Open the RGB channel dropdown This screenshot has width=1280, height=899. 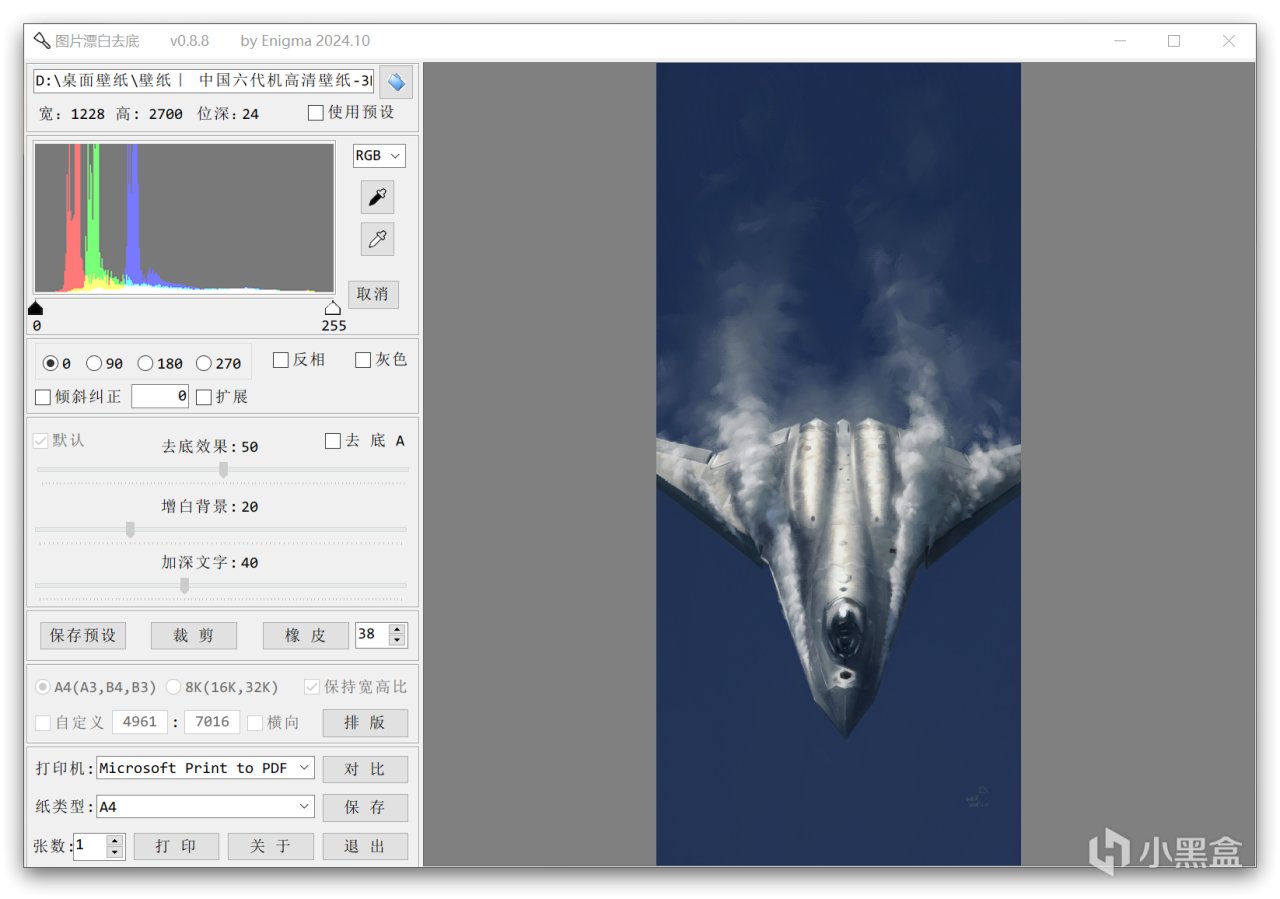click(379, 156)
